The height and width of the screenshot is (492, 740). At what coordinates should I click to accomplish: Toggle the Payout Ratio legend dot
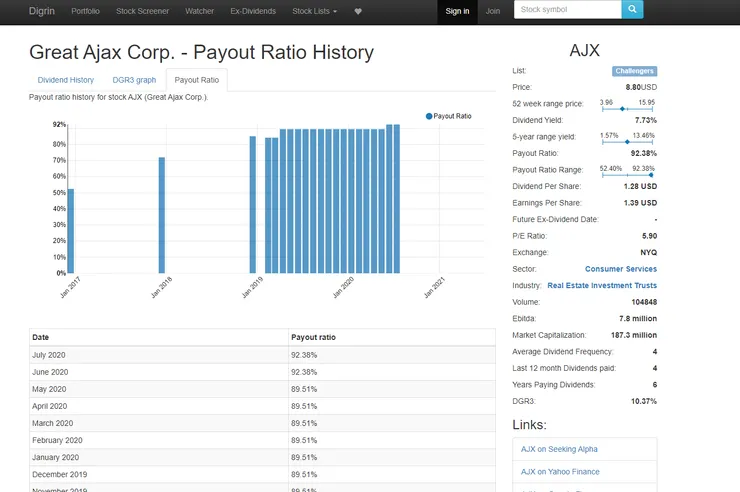(x=429, y=116)
